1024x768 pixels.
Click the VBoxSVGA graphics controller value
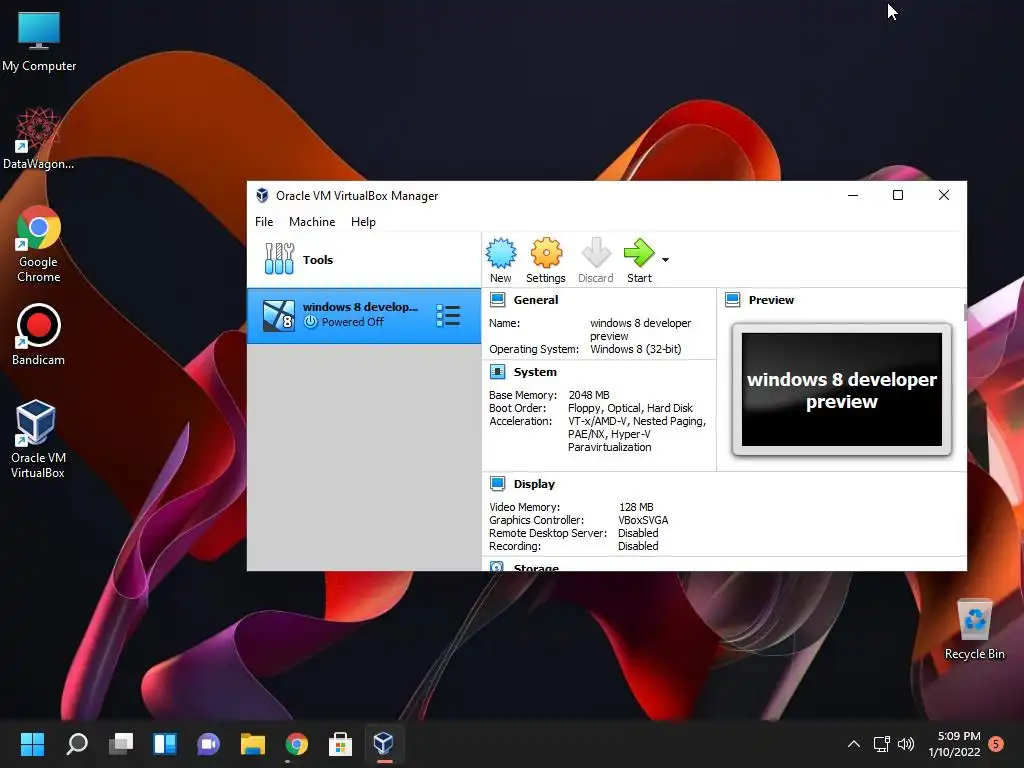coord(643,520)
